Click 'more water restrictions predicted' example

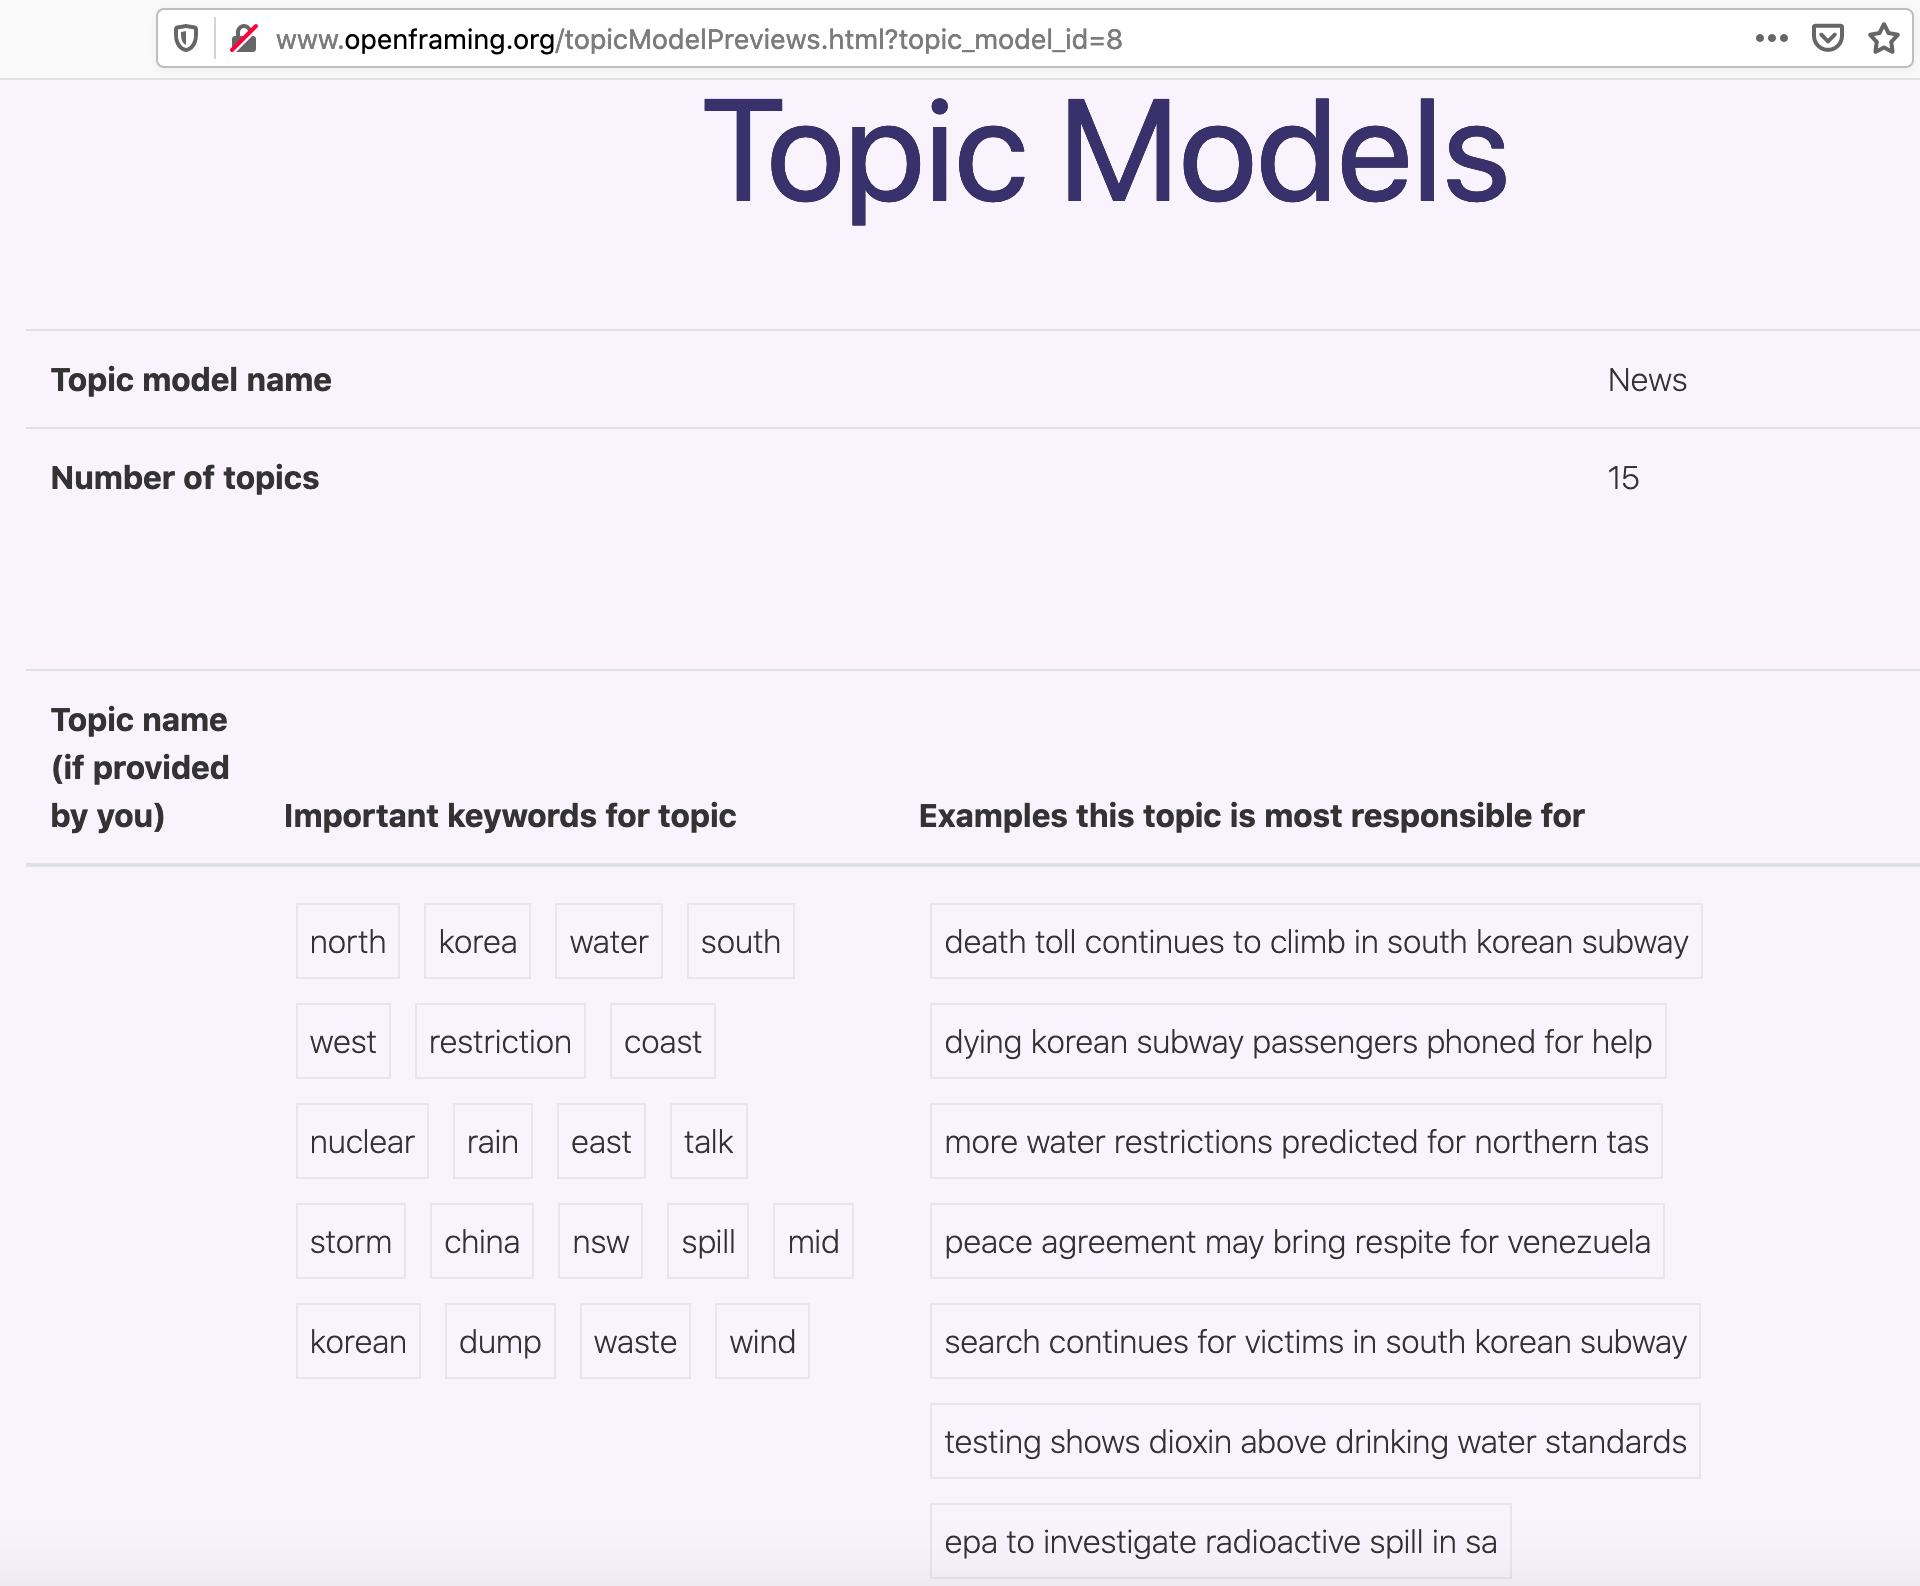1295,1142
